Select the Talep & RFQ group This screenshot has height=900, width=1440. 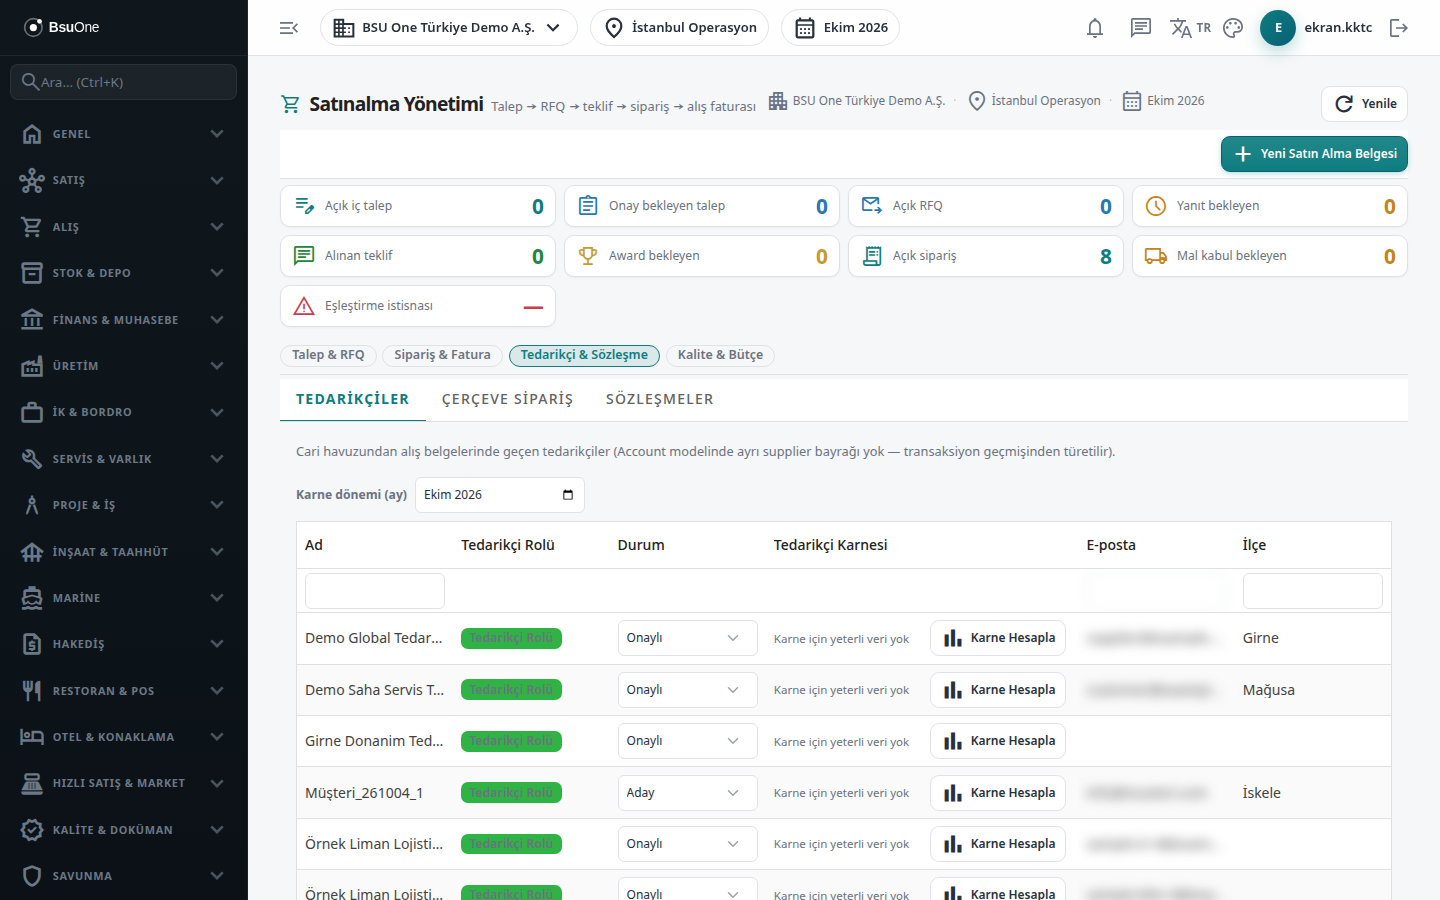click(x=329, y=355)
